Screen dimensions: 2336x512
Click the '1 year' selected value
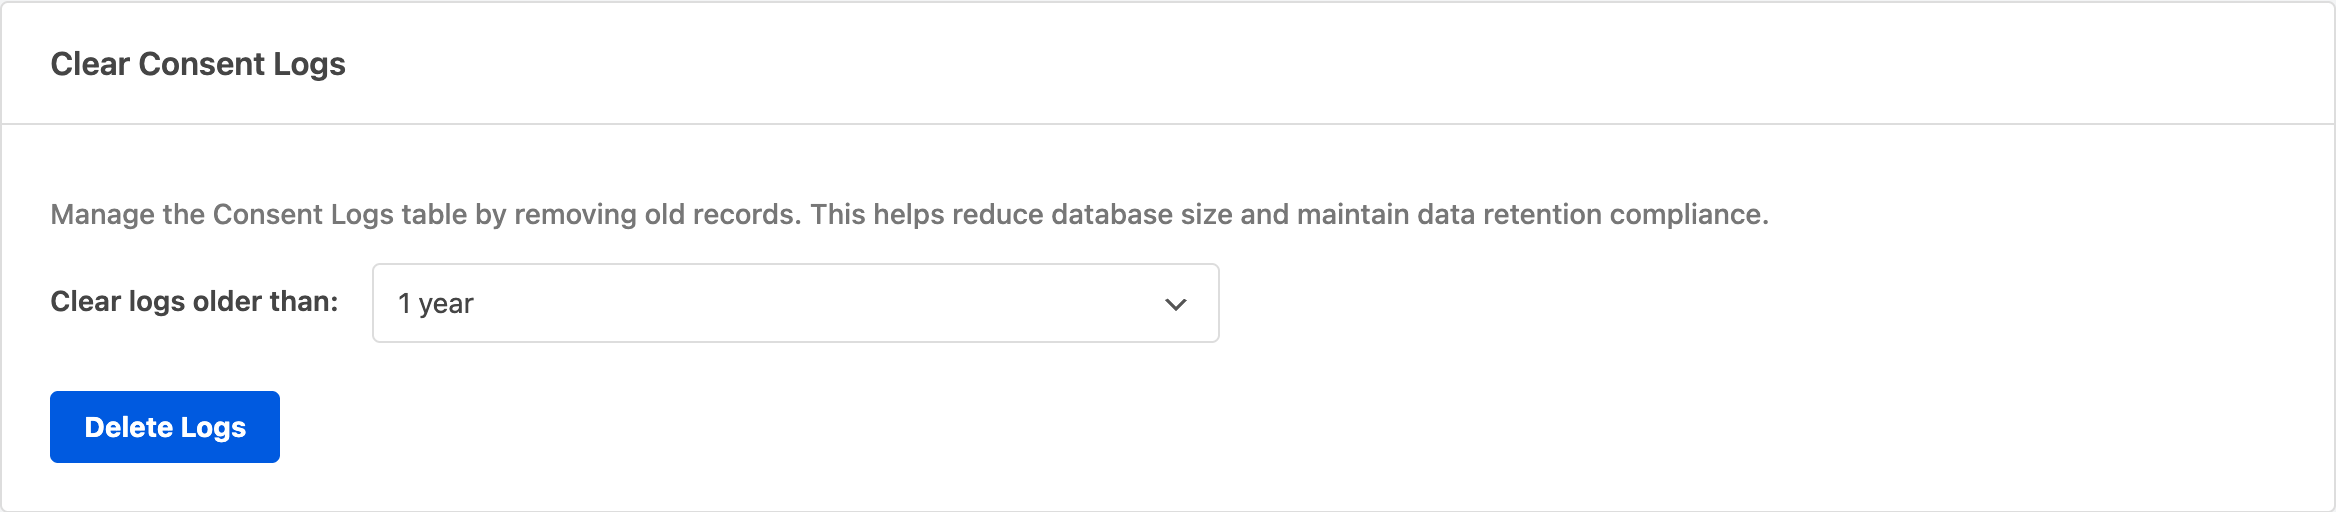(436, 304)
